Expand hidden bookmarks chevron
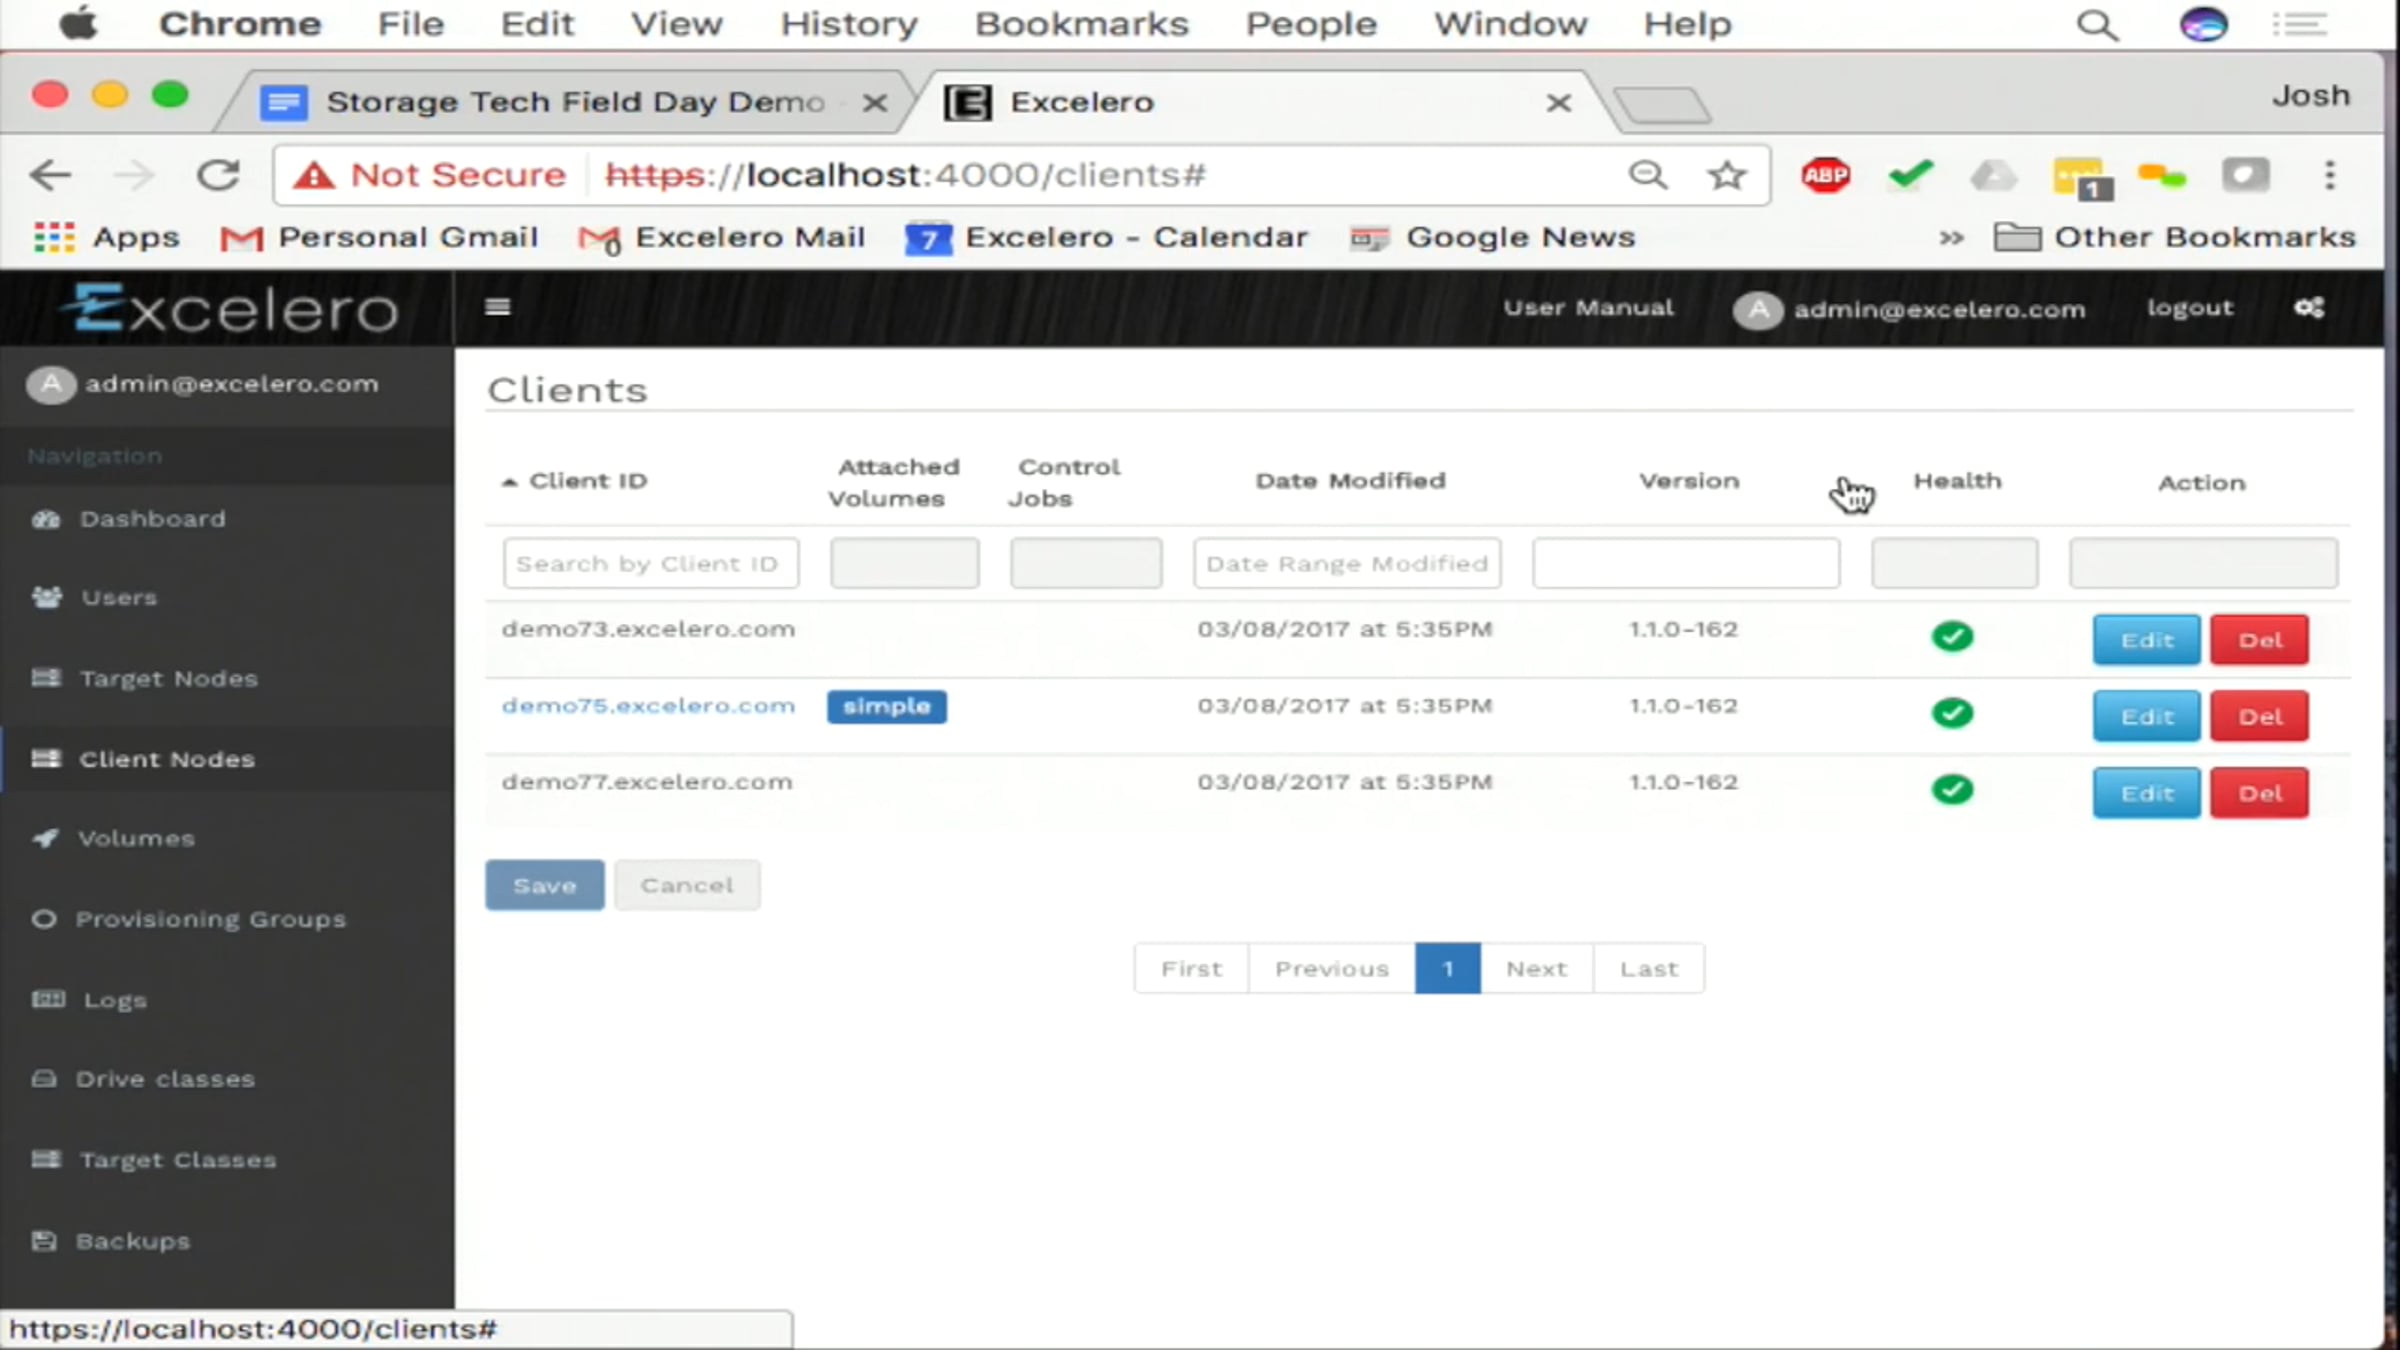The width and height of the screenshot is (2400, 1350). point(1951,238)
